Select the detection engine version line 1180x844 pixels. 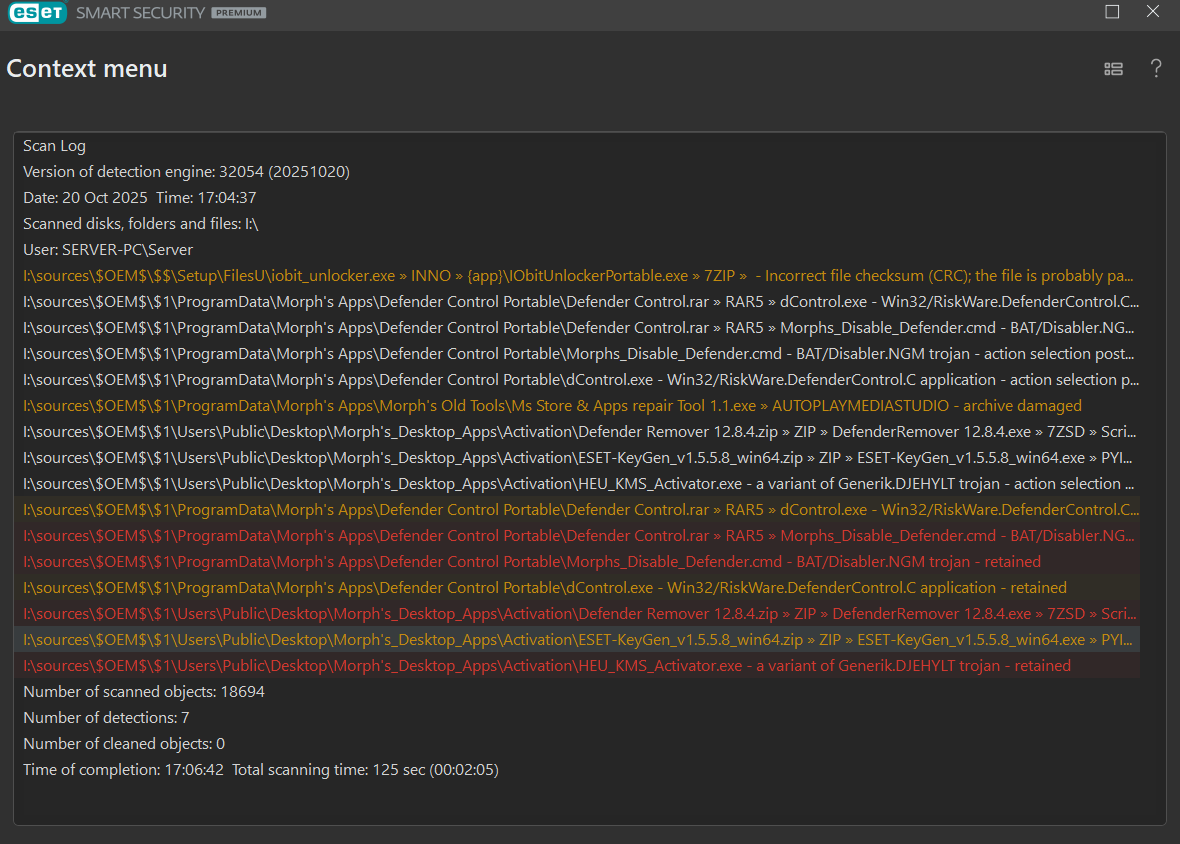tap(186, 172)
